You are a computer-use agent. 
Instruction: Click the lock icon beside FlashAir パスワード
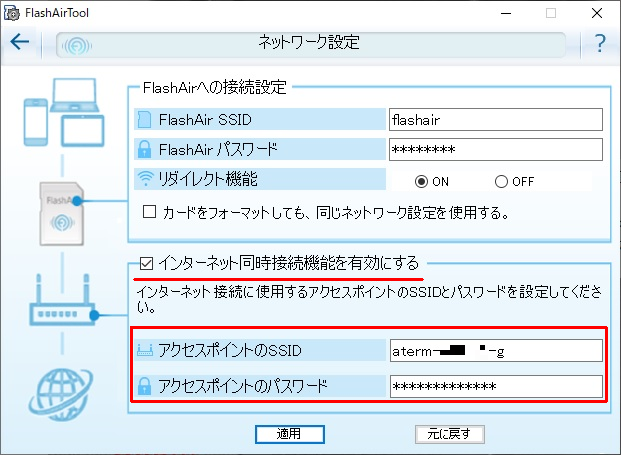click(x=144, y=149)
